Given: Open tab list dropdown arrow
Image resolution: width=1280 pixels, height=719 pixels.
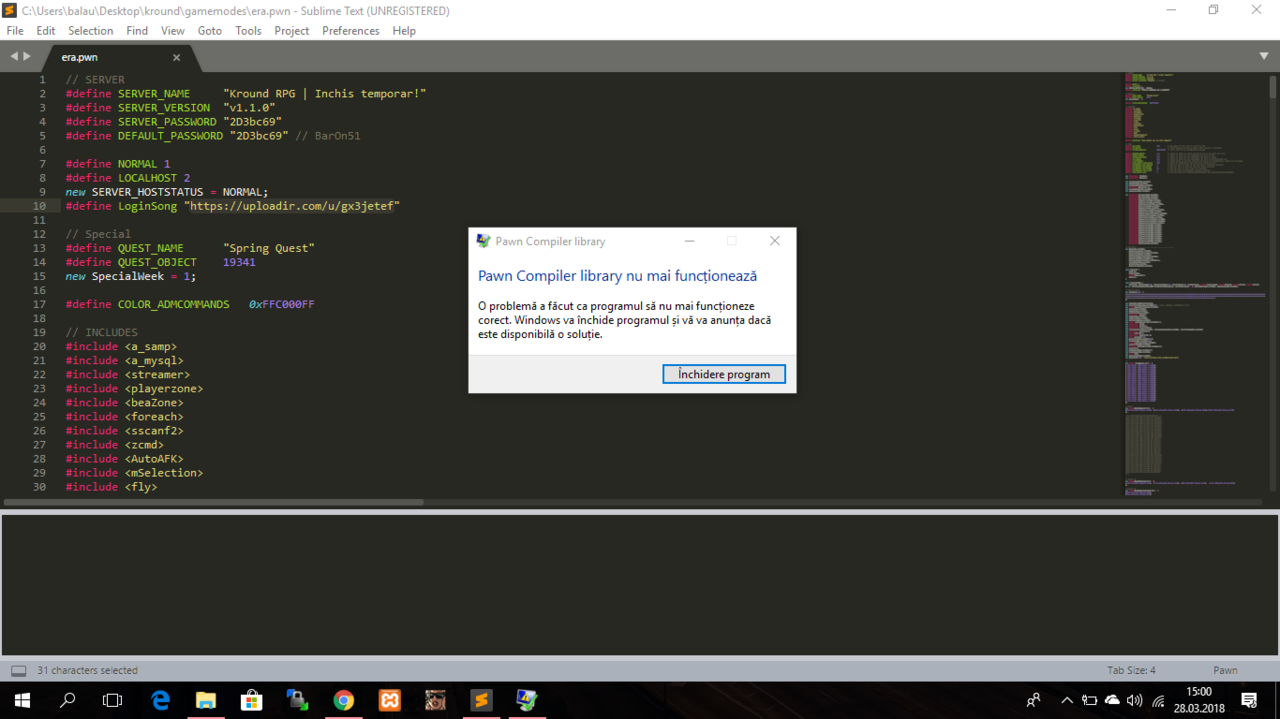Looking at the screenshot, I should click(x=1265, y=57).
